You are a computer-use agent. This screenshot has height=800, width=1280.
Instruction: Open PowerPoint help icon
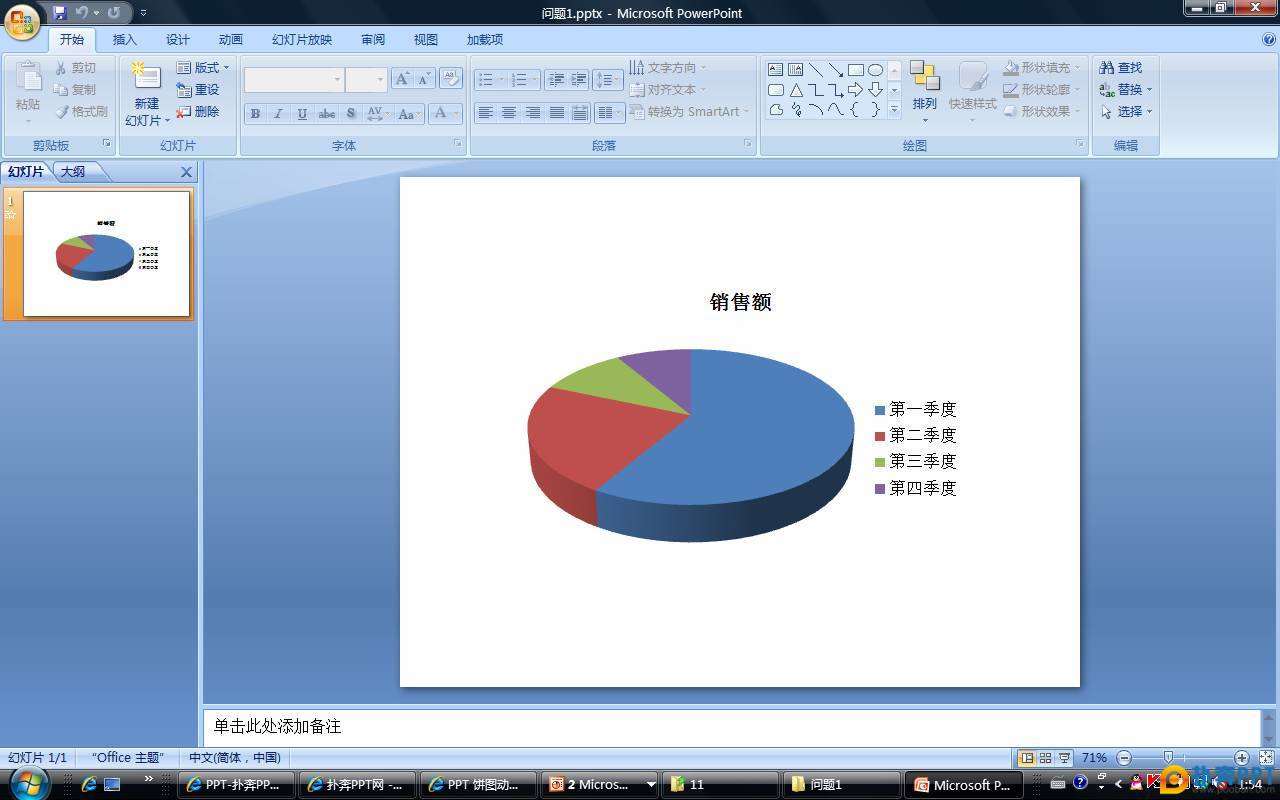click(x=1269, y=39)
